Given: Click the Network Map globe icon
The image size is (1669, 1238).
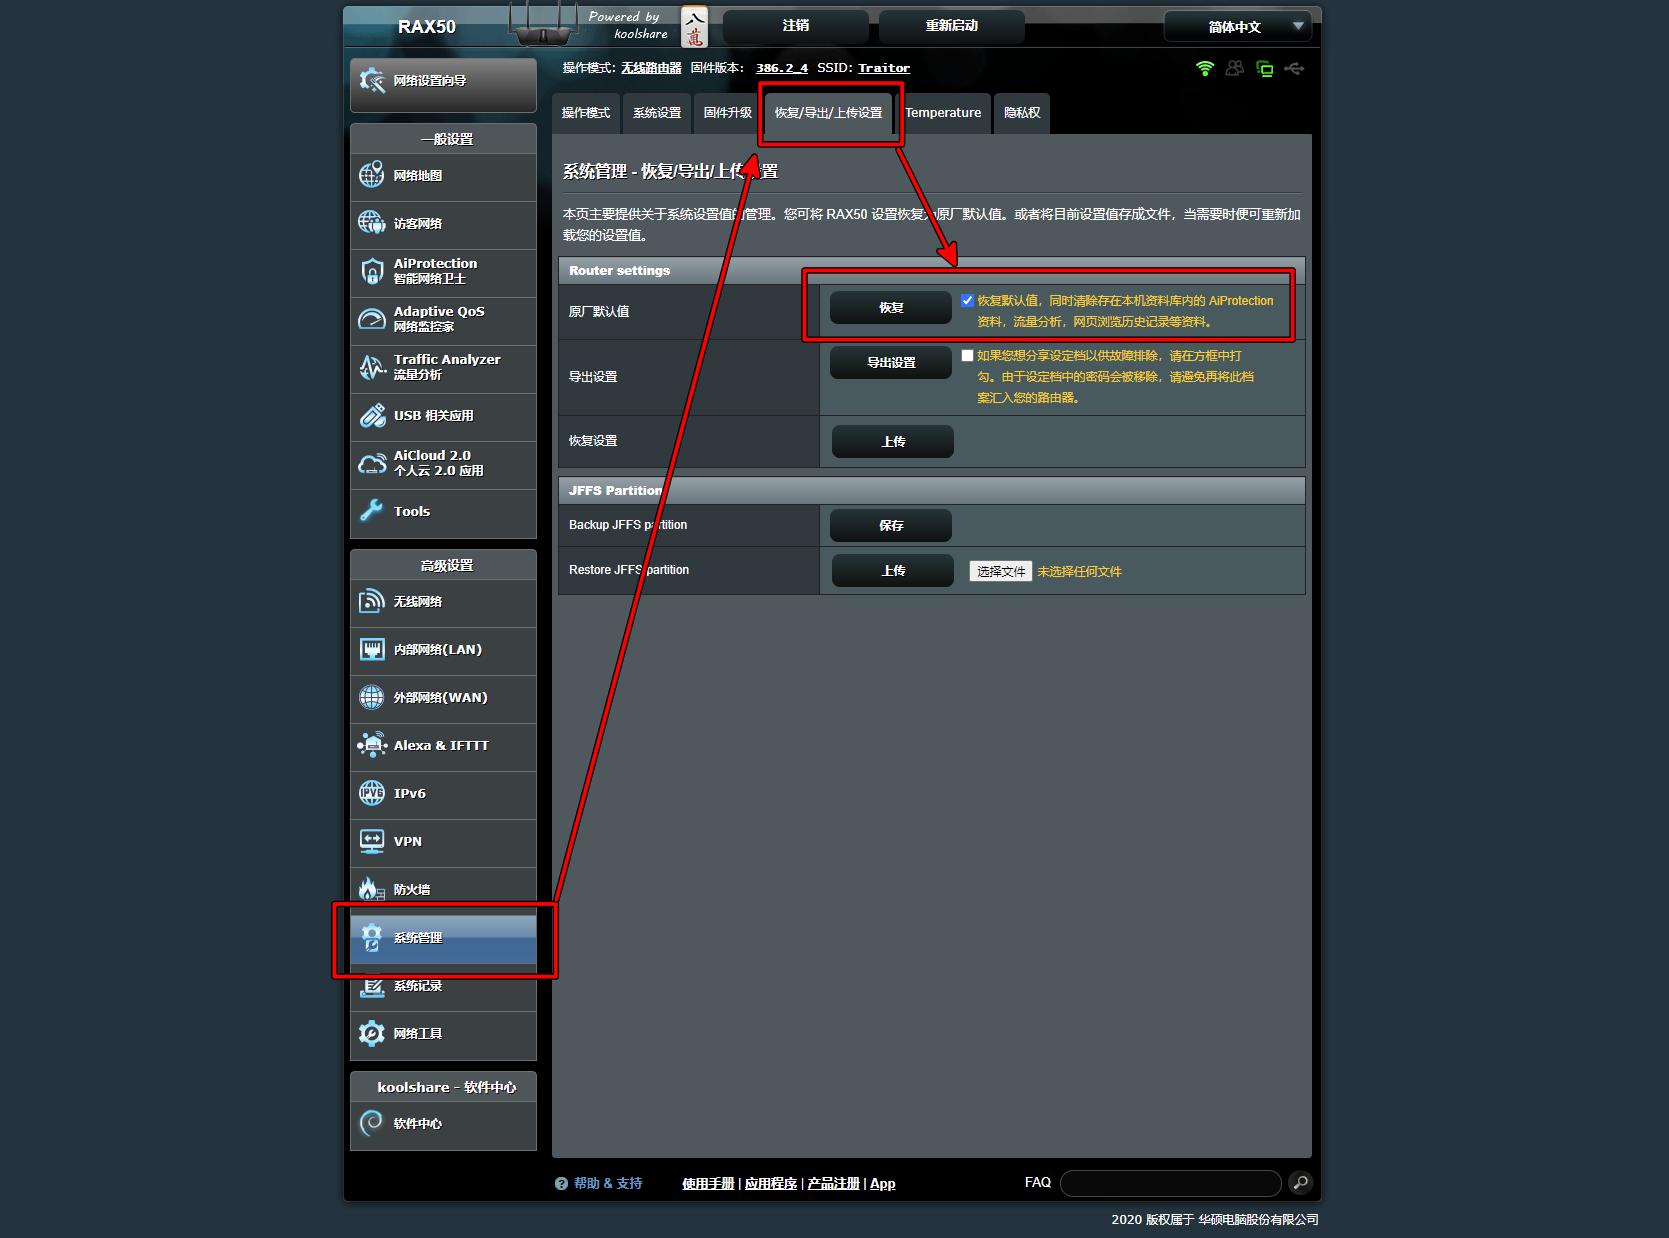Looking at the screenshot, I should (371, 175).
